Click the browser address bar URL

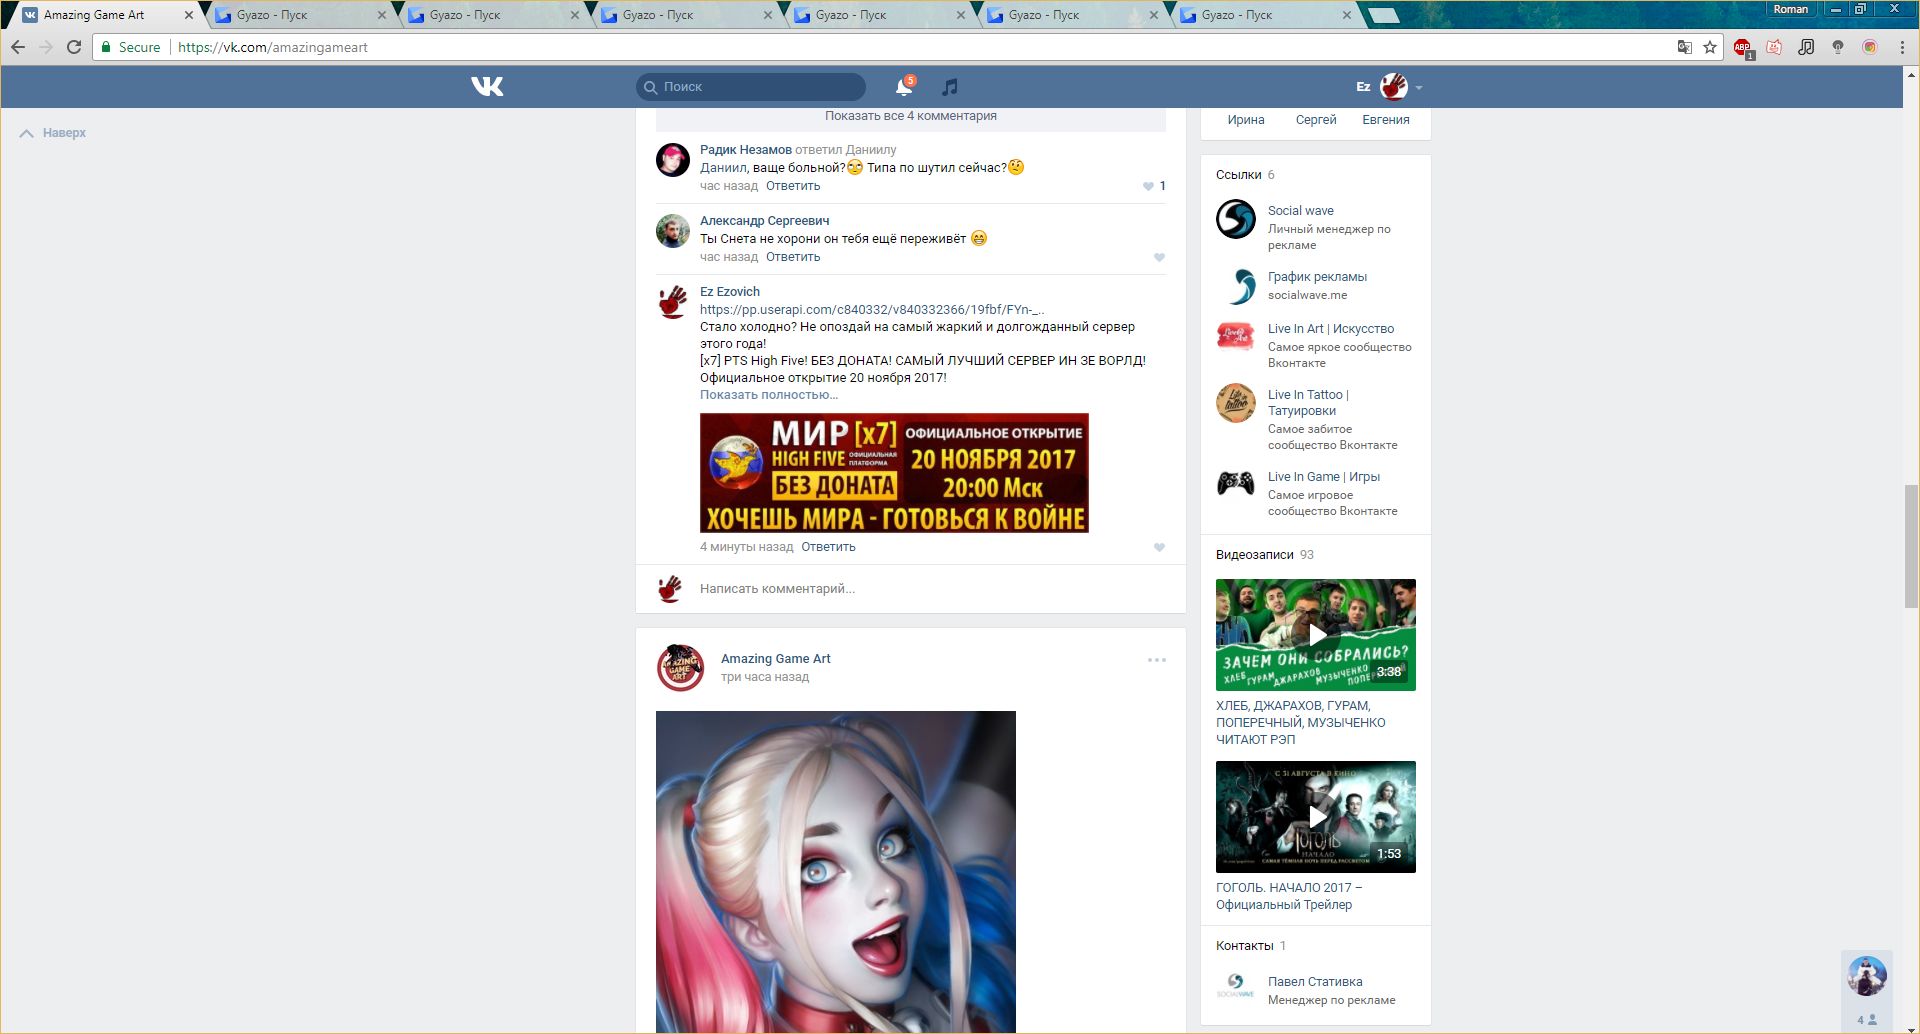[273, 47]
